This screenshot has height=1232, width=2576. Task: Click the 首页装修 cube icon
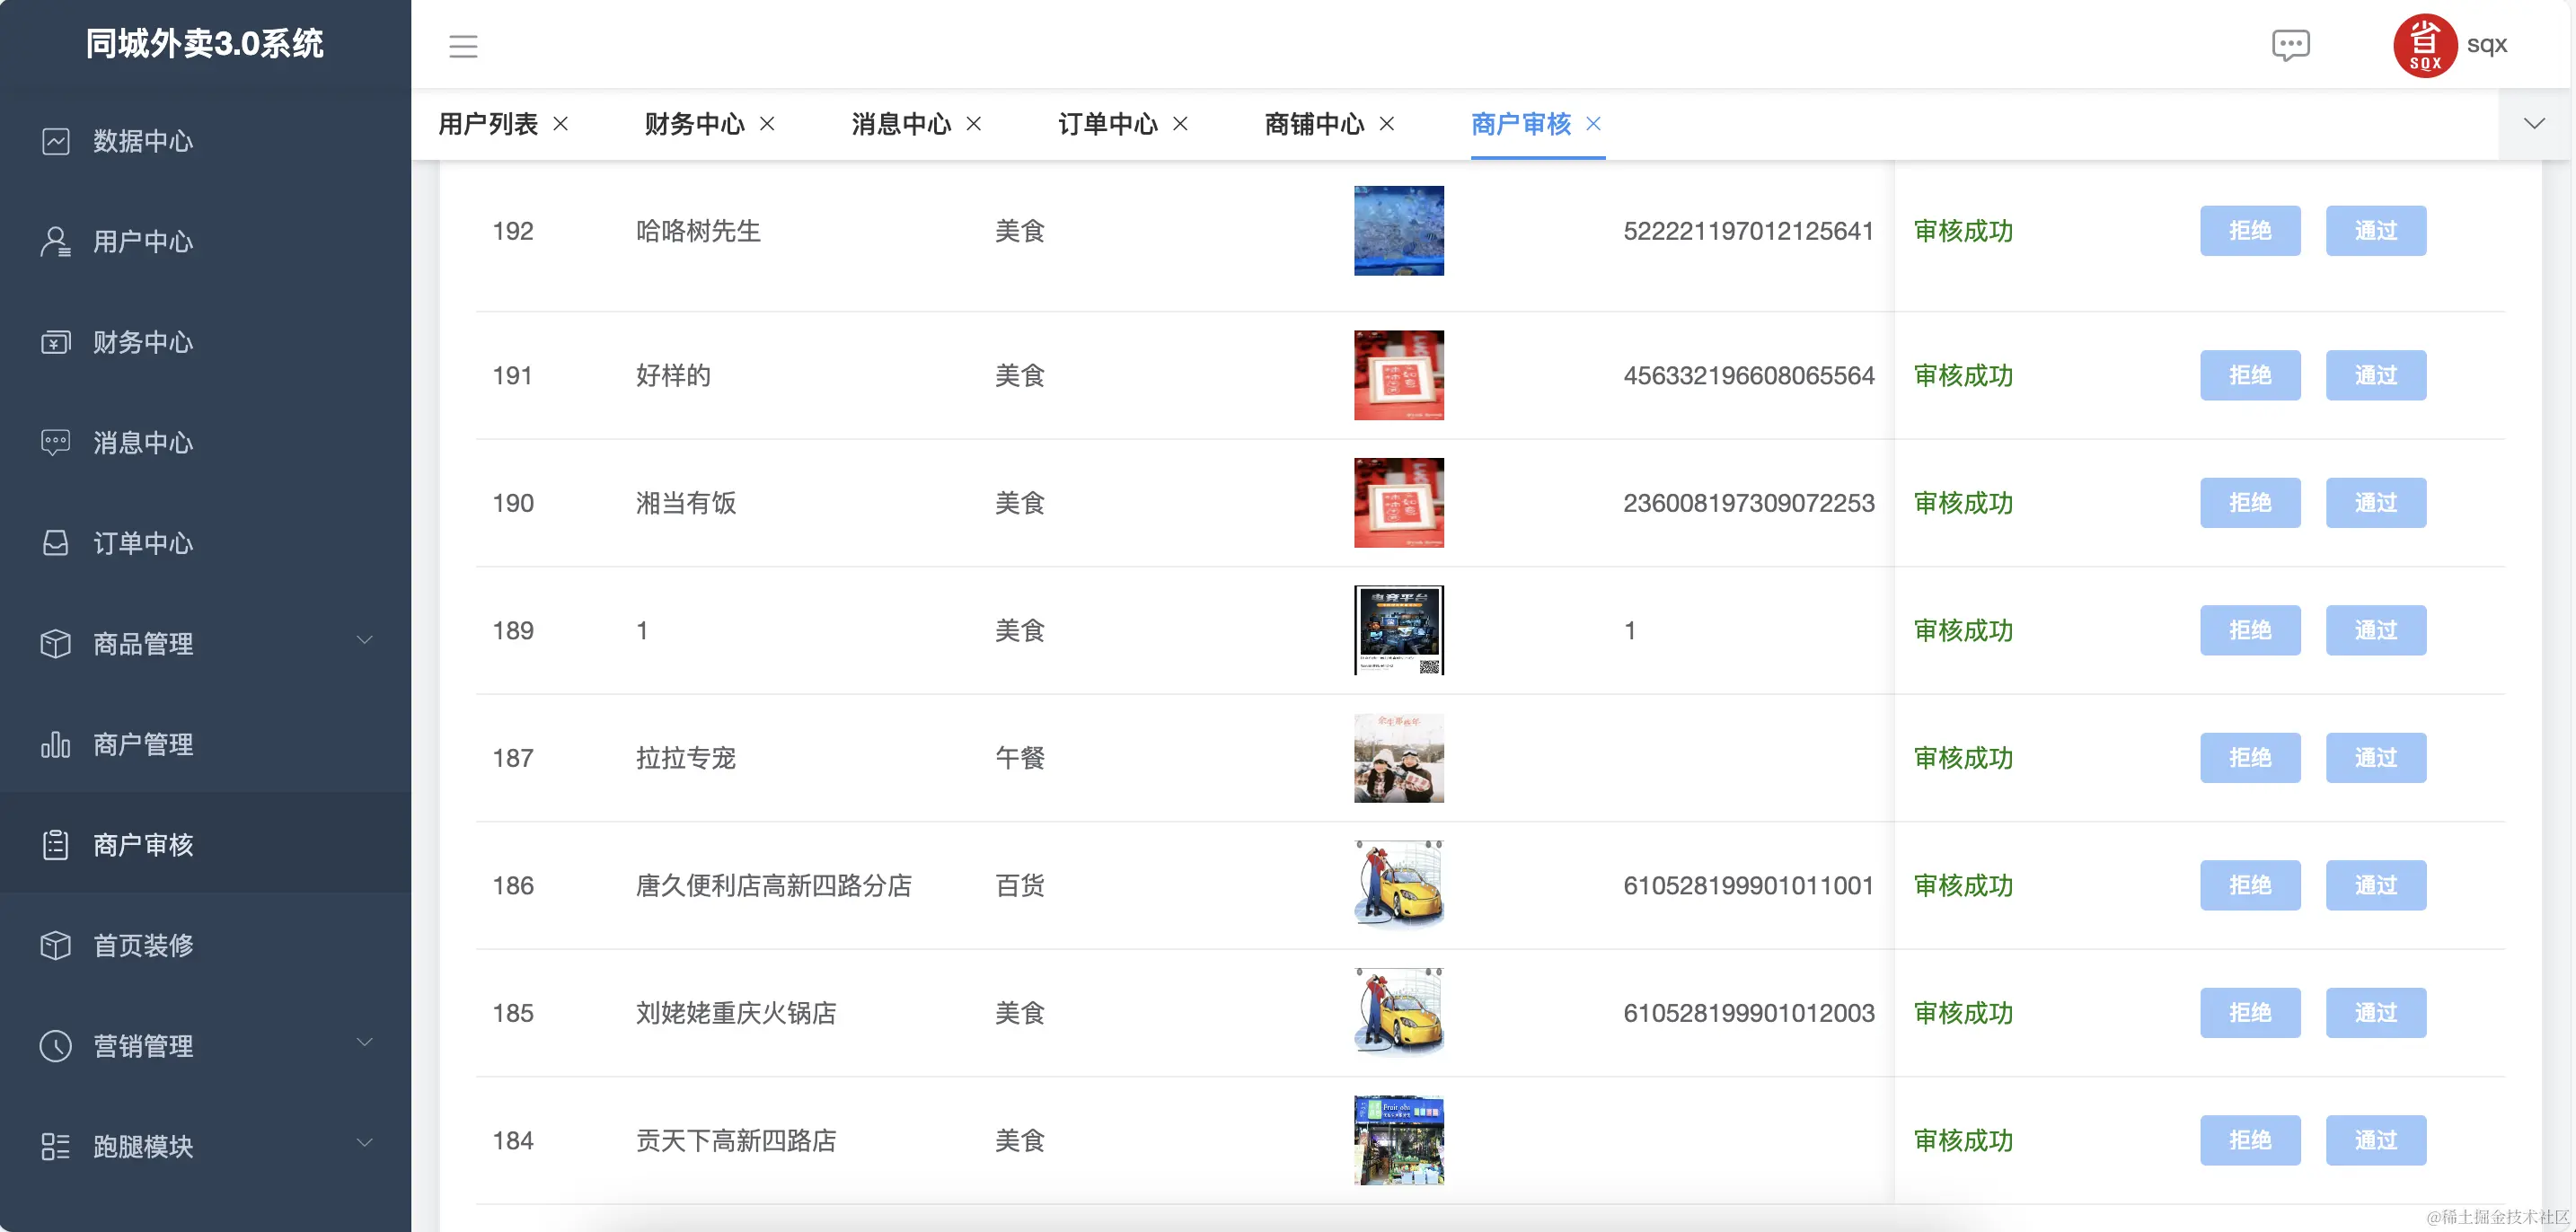click(x=56, y=946)
